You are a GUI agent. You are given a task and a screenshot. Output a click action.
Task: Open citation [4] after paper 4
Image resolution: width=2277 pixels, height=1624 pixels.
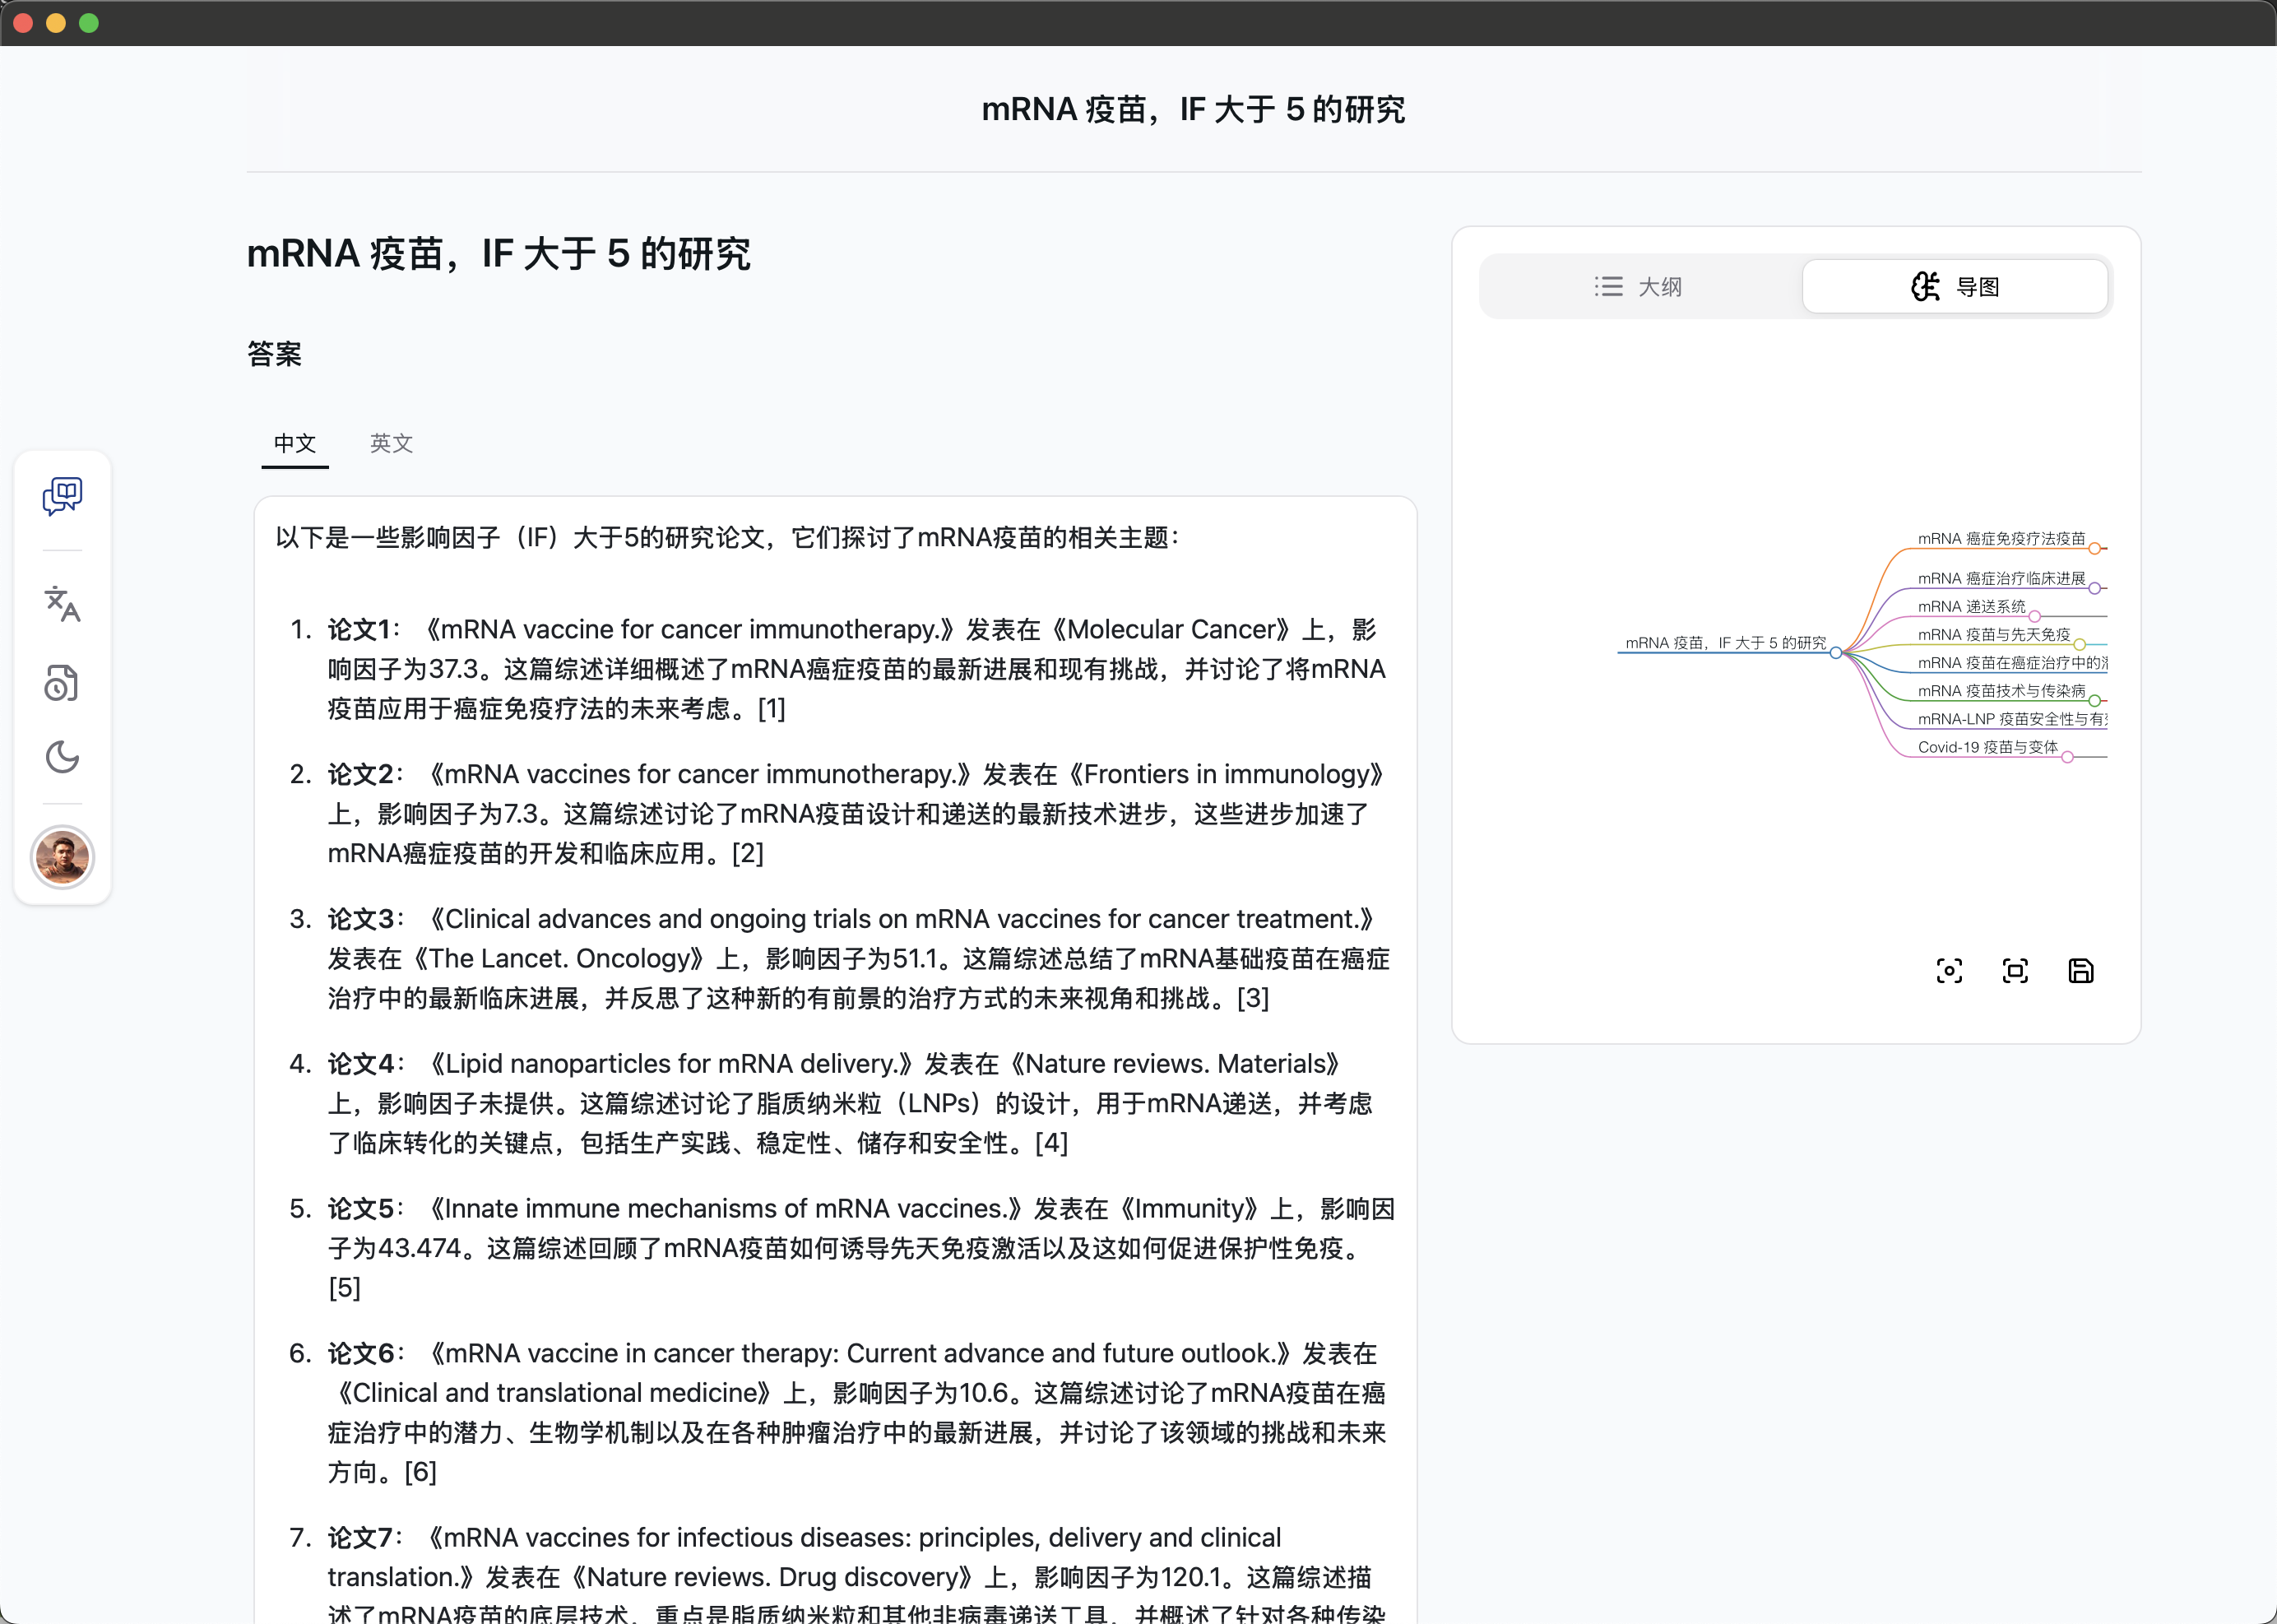coord(1052,1143)
